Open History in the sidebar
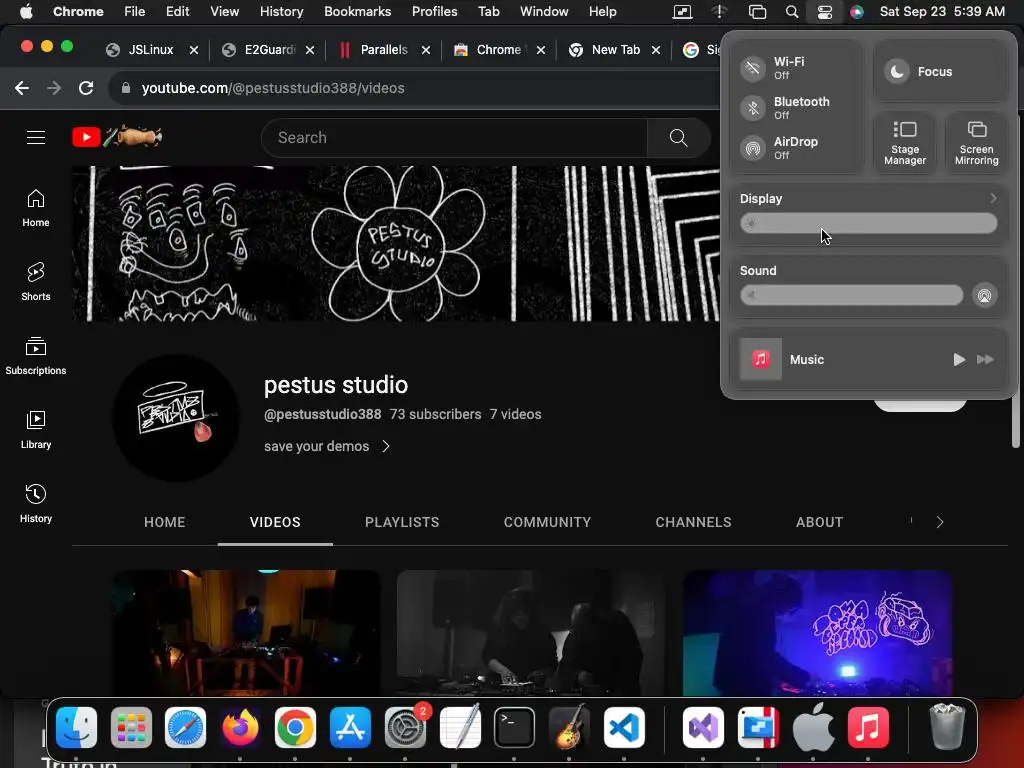Screen dimensions: 1024x768 tap(36, 504)
